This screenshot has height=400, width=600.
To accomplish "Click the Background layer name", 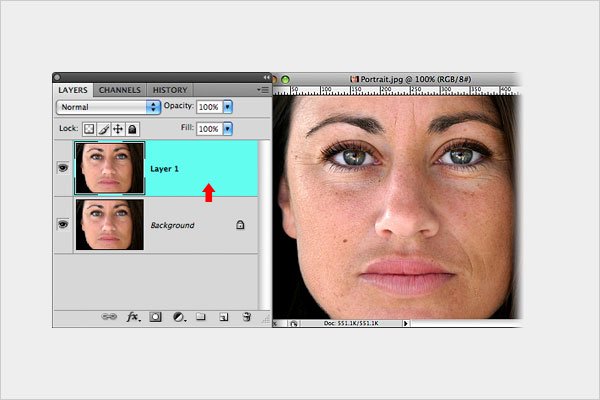I will tap(172, 225).
